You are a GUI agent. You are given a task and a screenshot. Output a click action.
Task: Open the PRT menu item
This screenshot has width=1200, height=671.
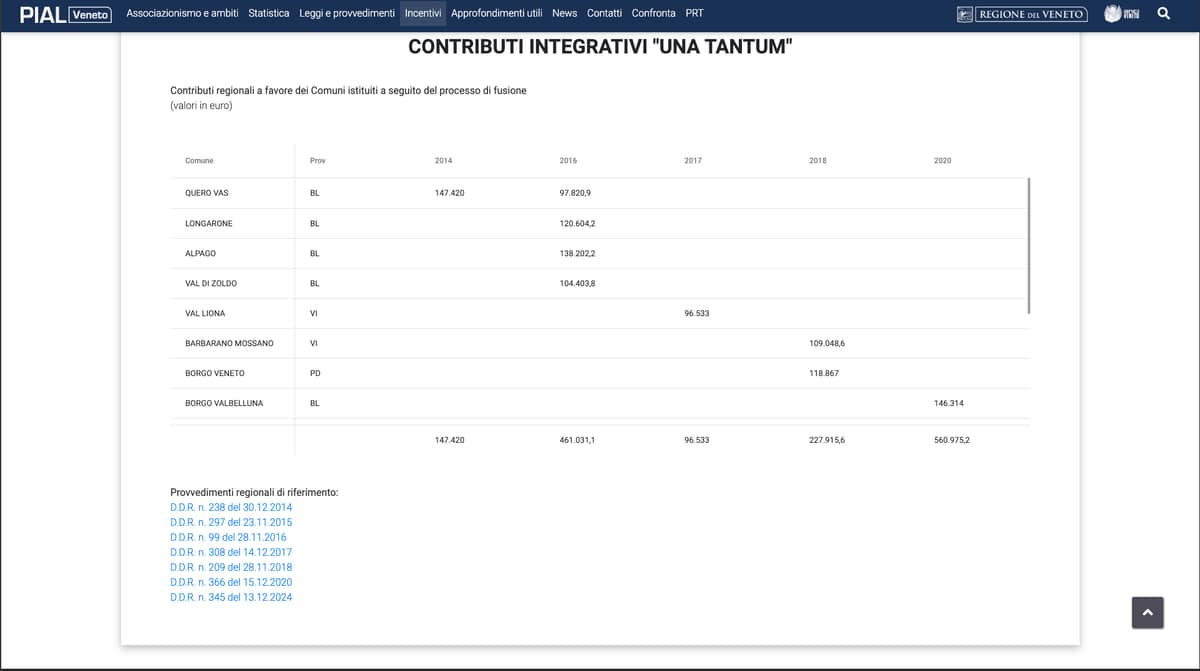click(694, 13)
